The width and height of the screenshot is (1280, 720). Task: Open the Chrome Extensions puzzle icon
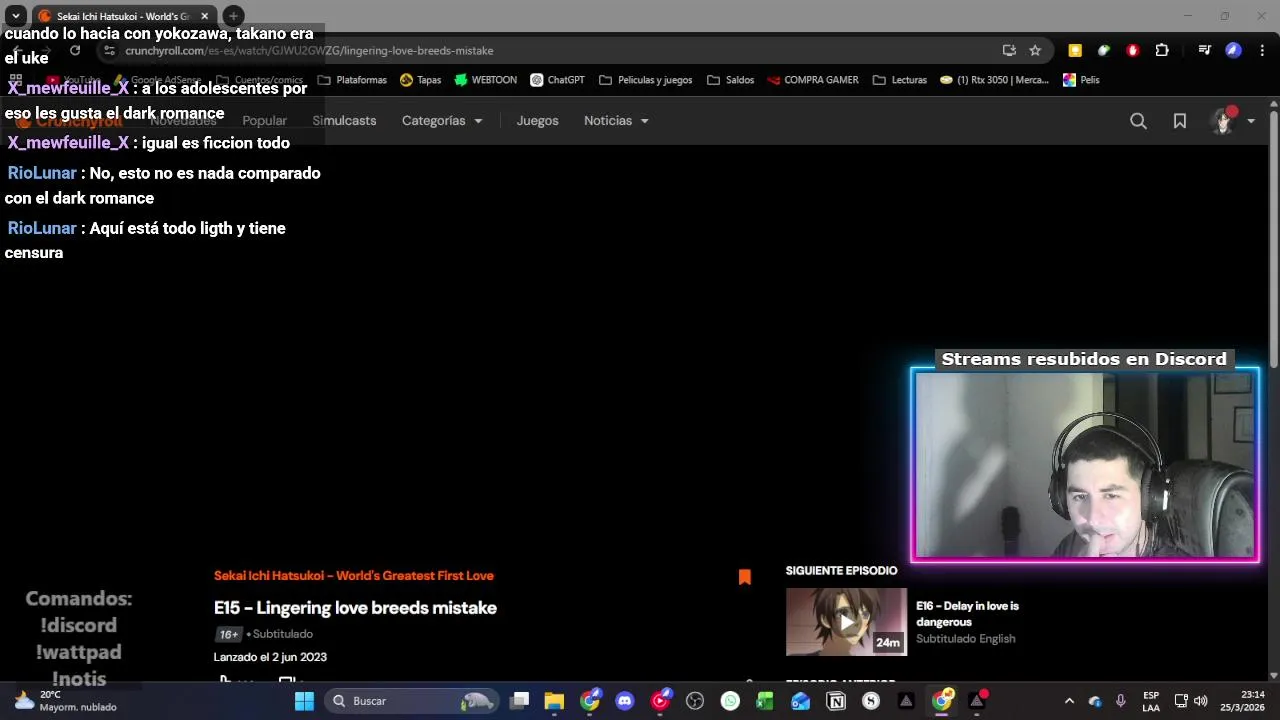pyautogui.click(x=1162, y=50)
